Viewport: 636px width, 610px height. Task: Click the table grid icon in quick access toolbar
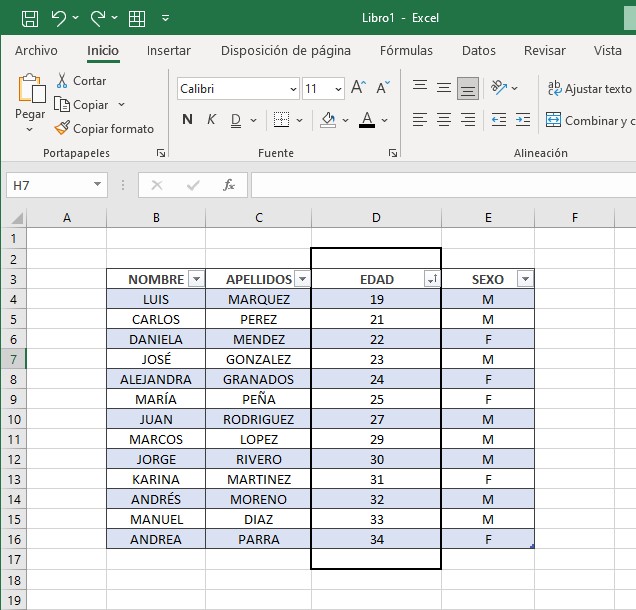137,18
